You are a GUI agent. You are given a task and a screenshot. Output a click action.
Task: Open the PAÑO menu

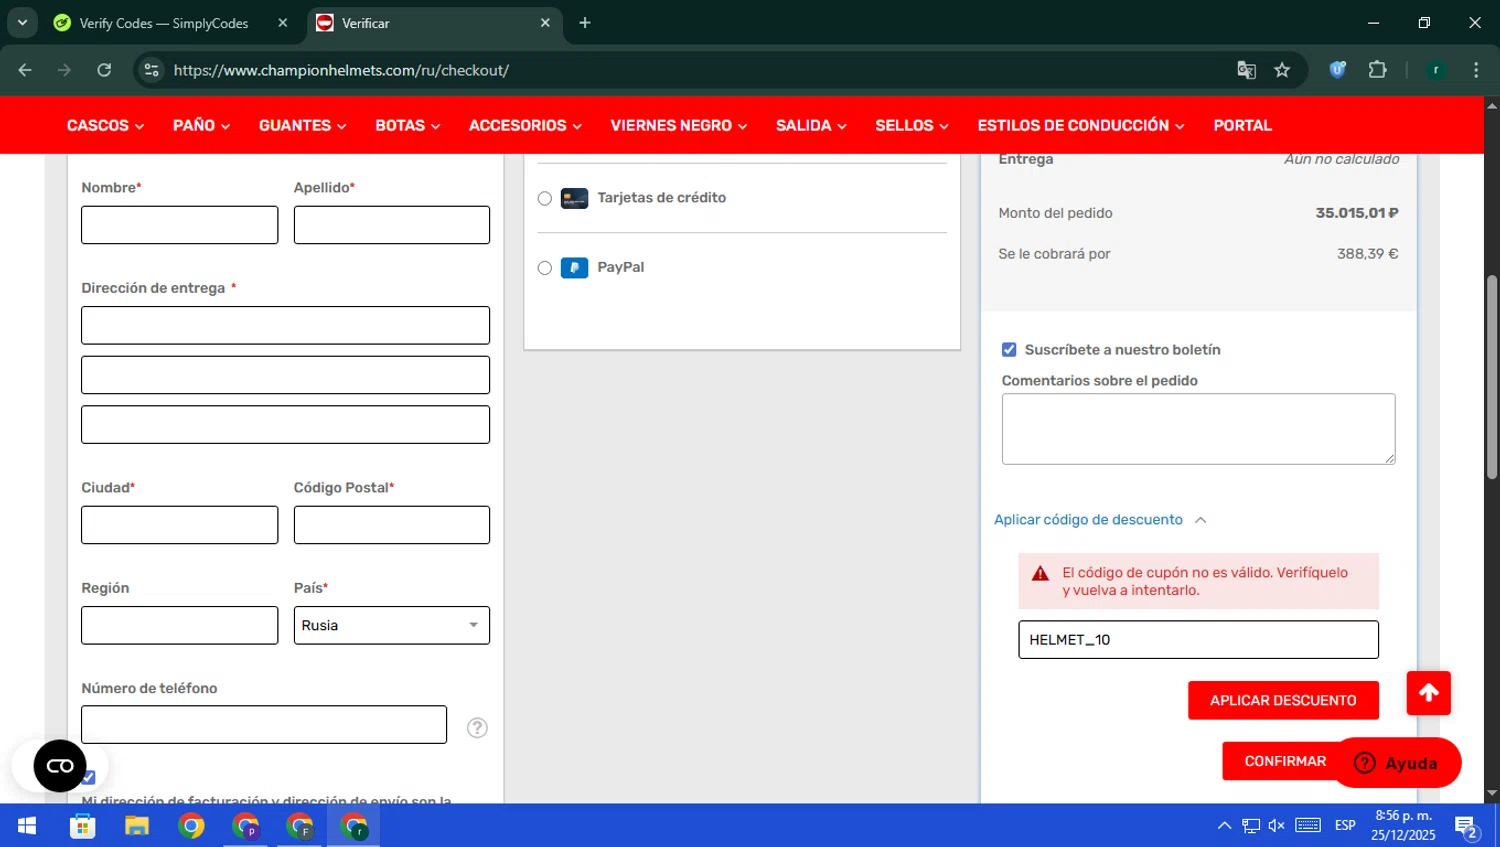[201, 125]
